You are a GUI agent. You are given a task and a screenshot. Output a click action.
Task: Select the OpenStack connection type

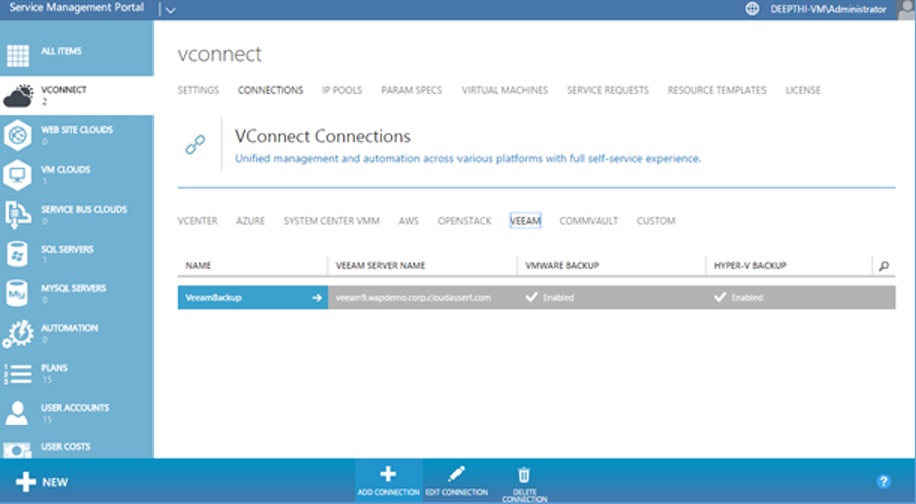click(464, 221)
